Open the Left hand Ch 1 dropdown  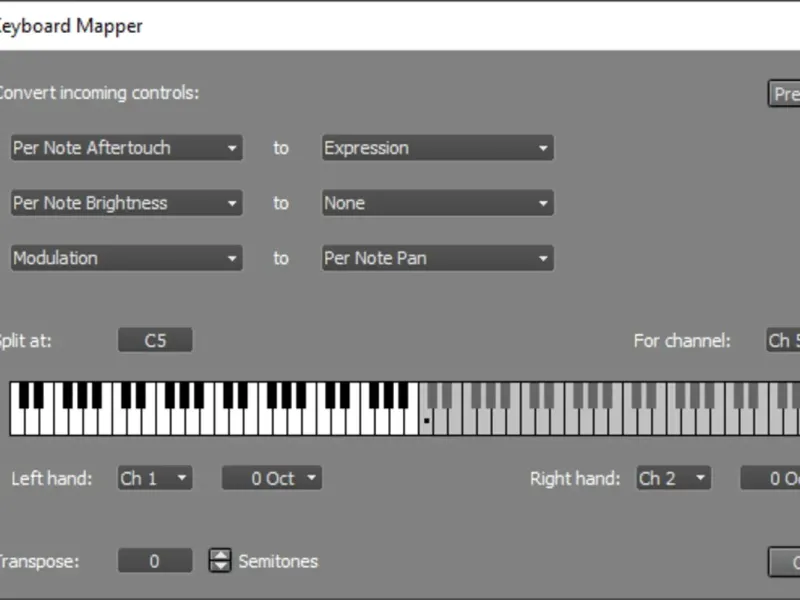point(155,478)
